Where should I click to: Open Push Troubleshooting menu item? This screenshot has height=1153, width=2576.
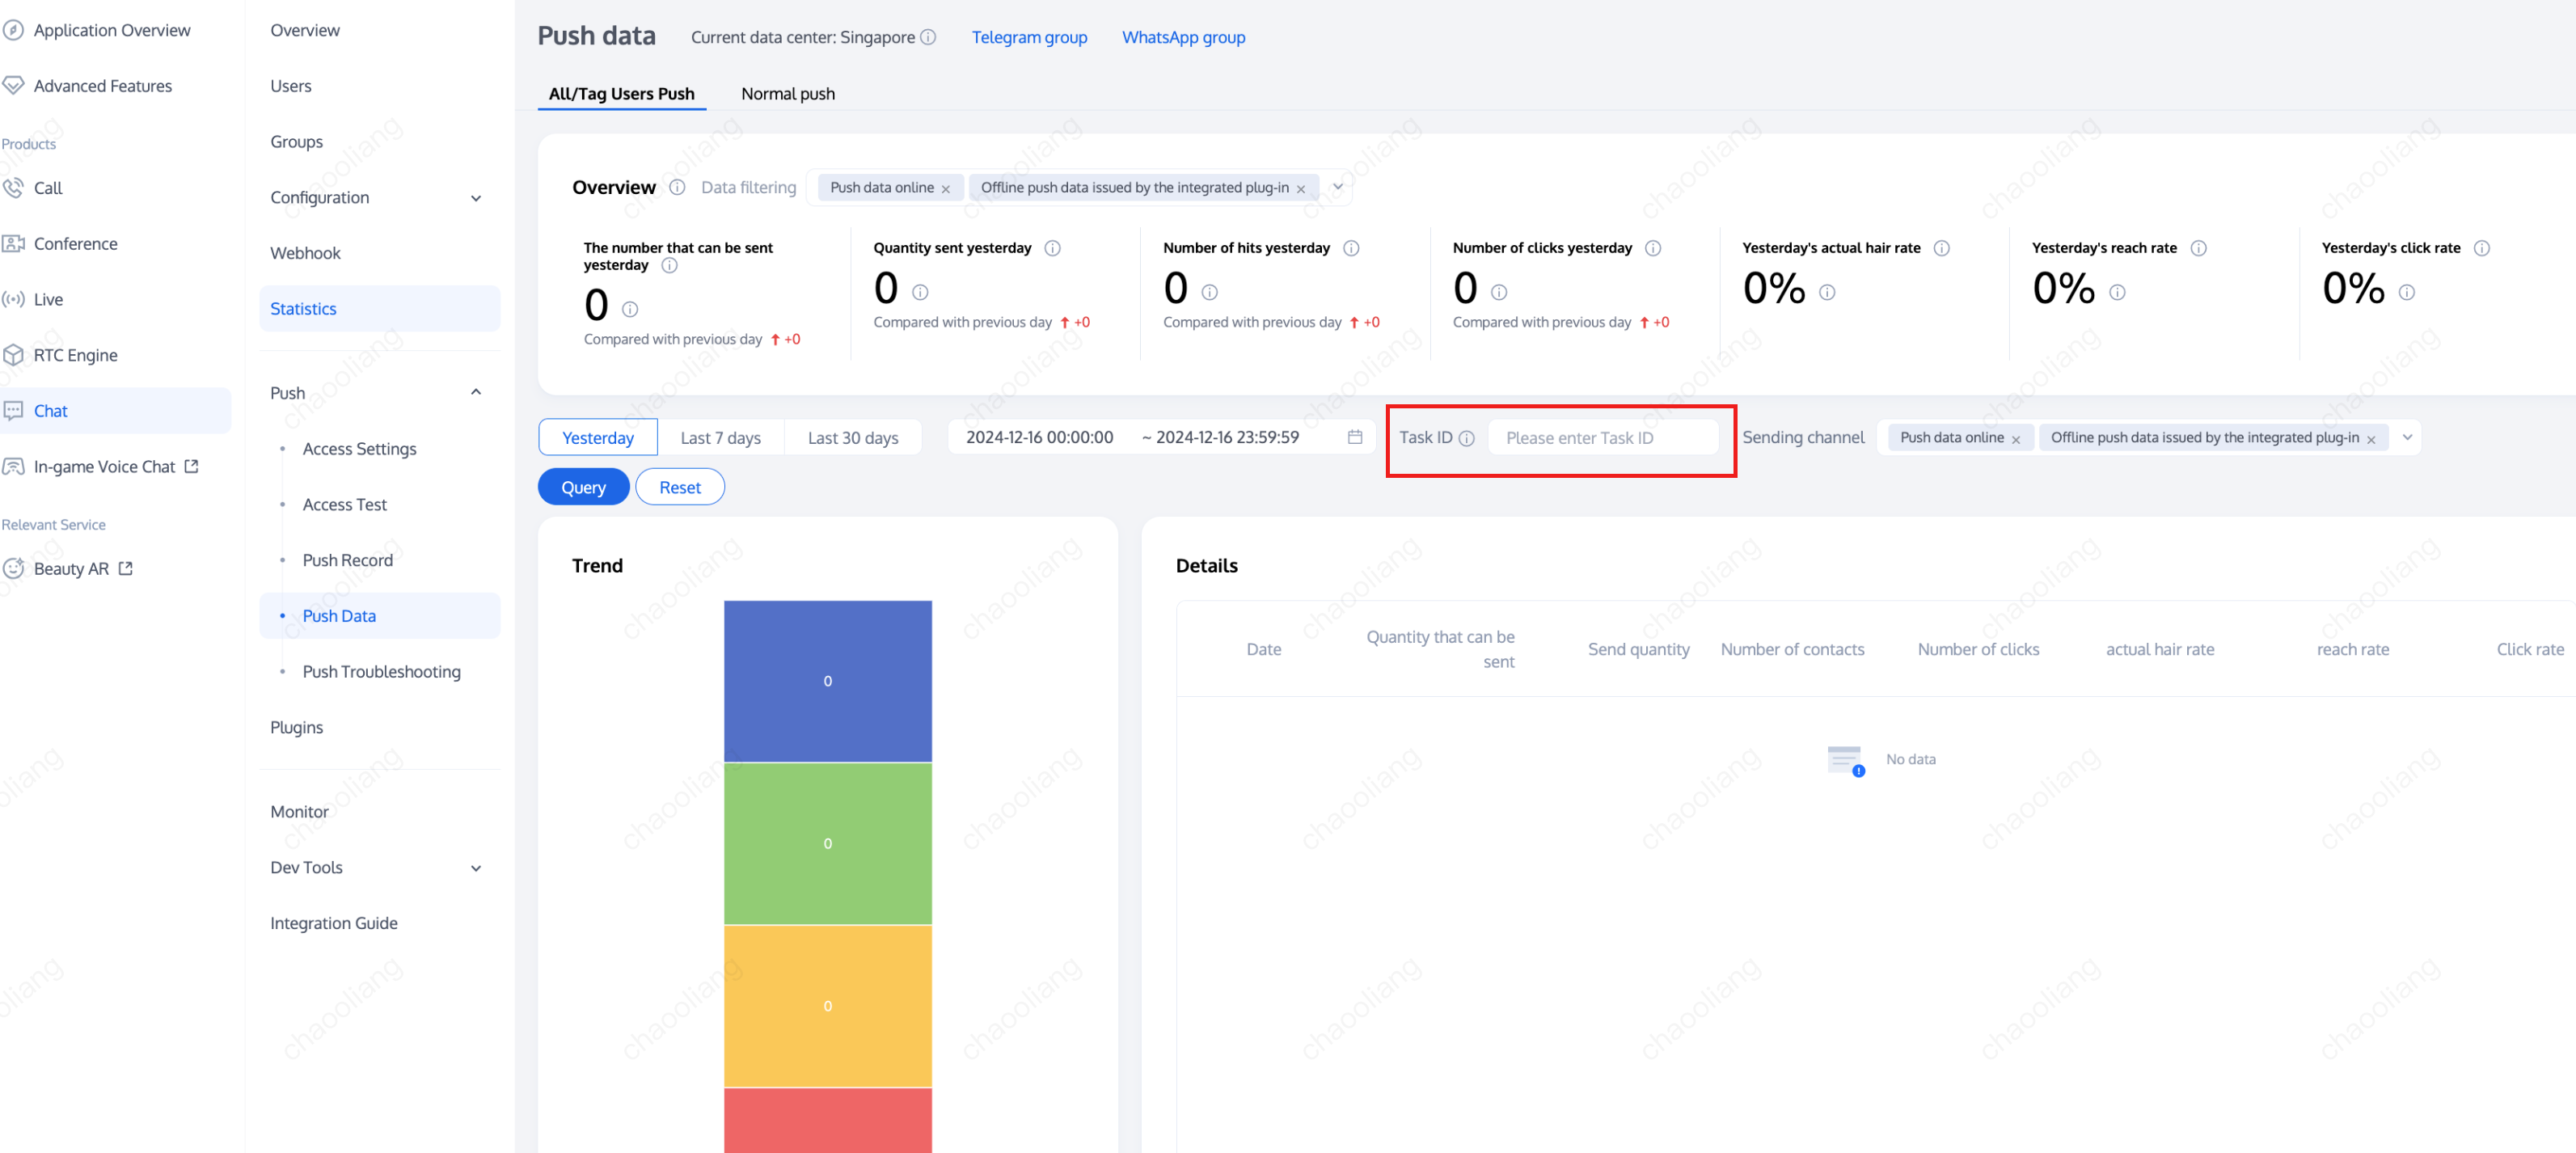pyautogui.click(x=381, y=671)
